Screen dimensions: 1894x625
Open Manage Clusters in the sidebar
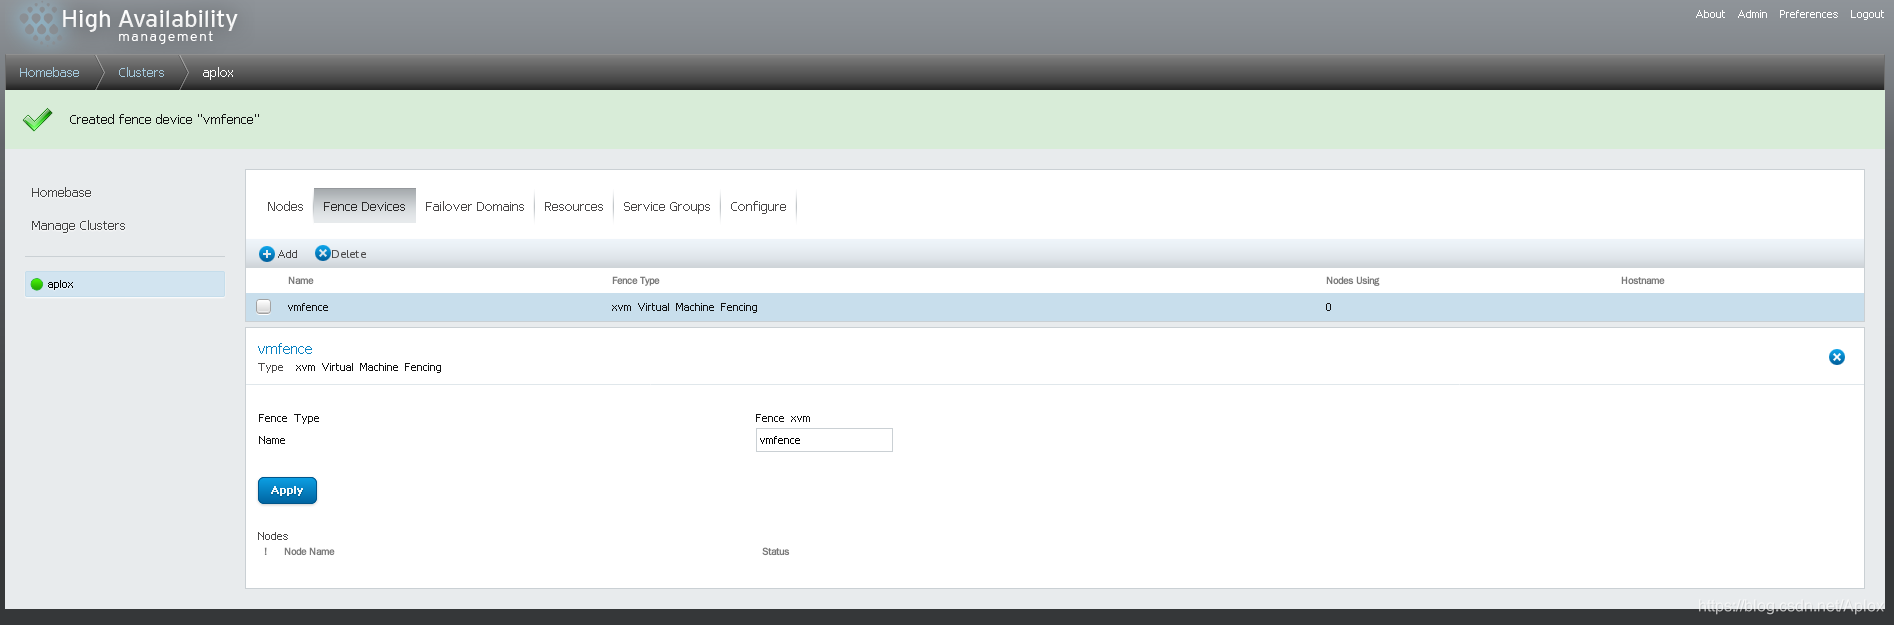tap(78, 226)
